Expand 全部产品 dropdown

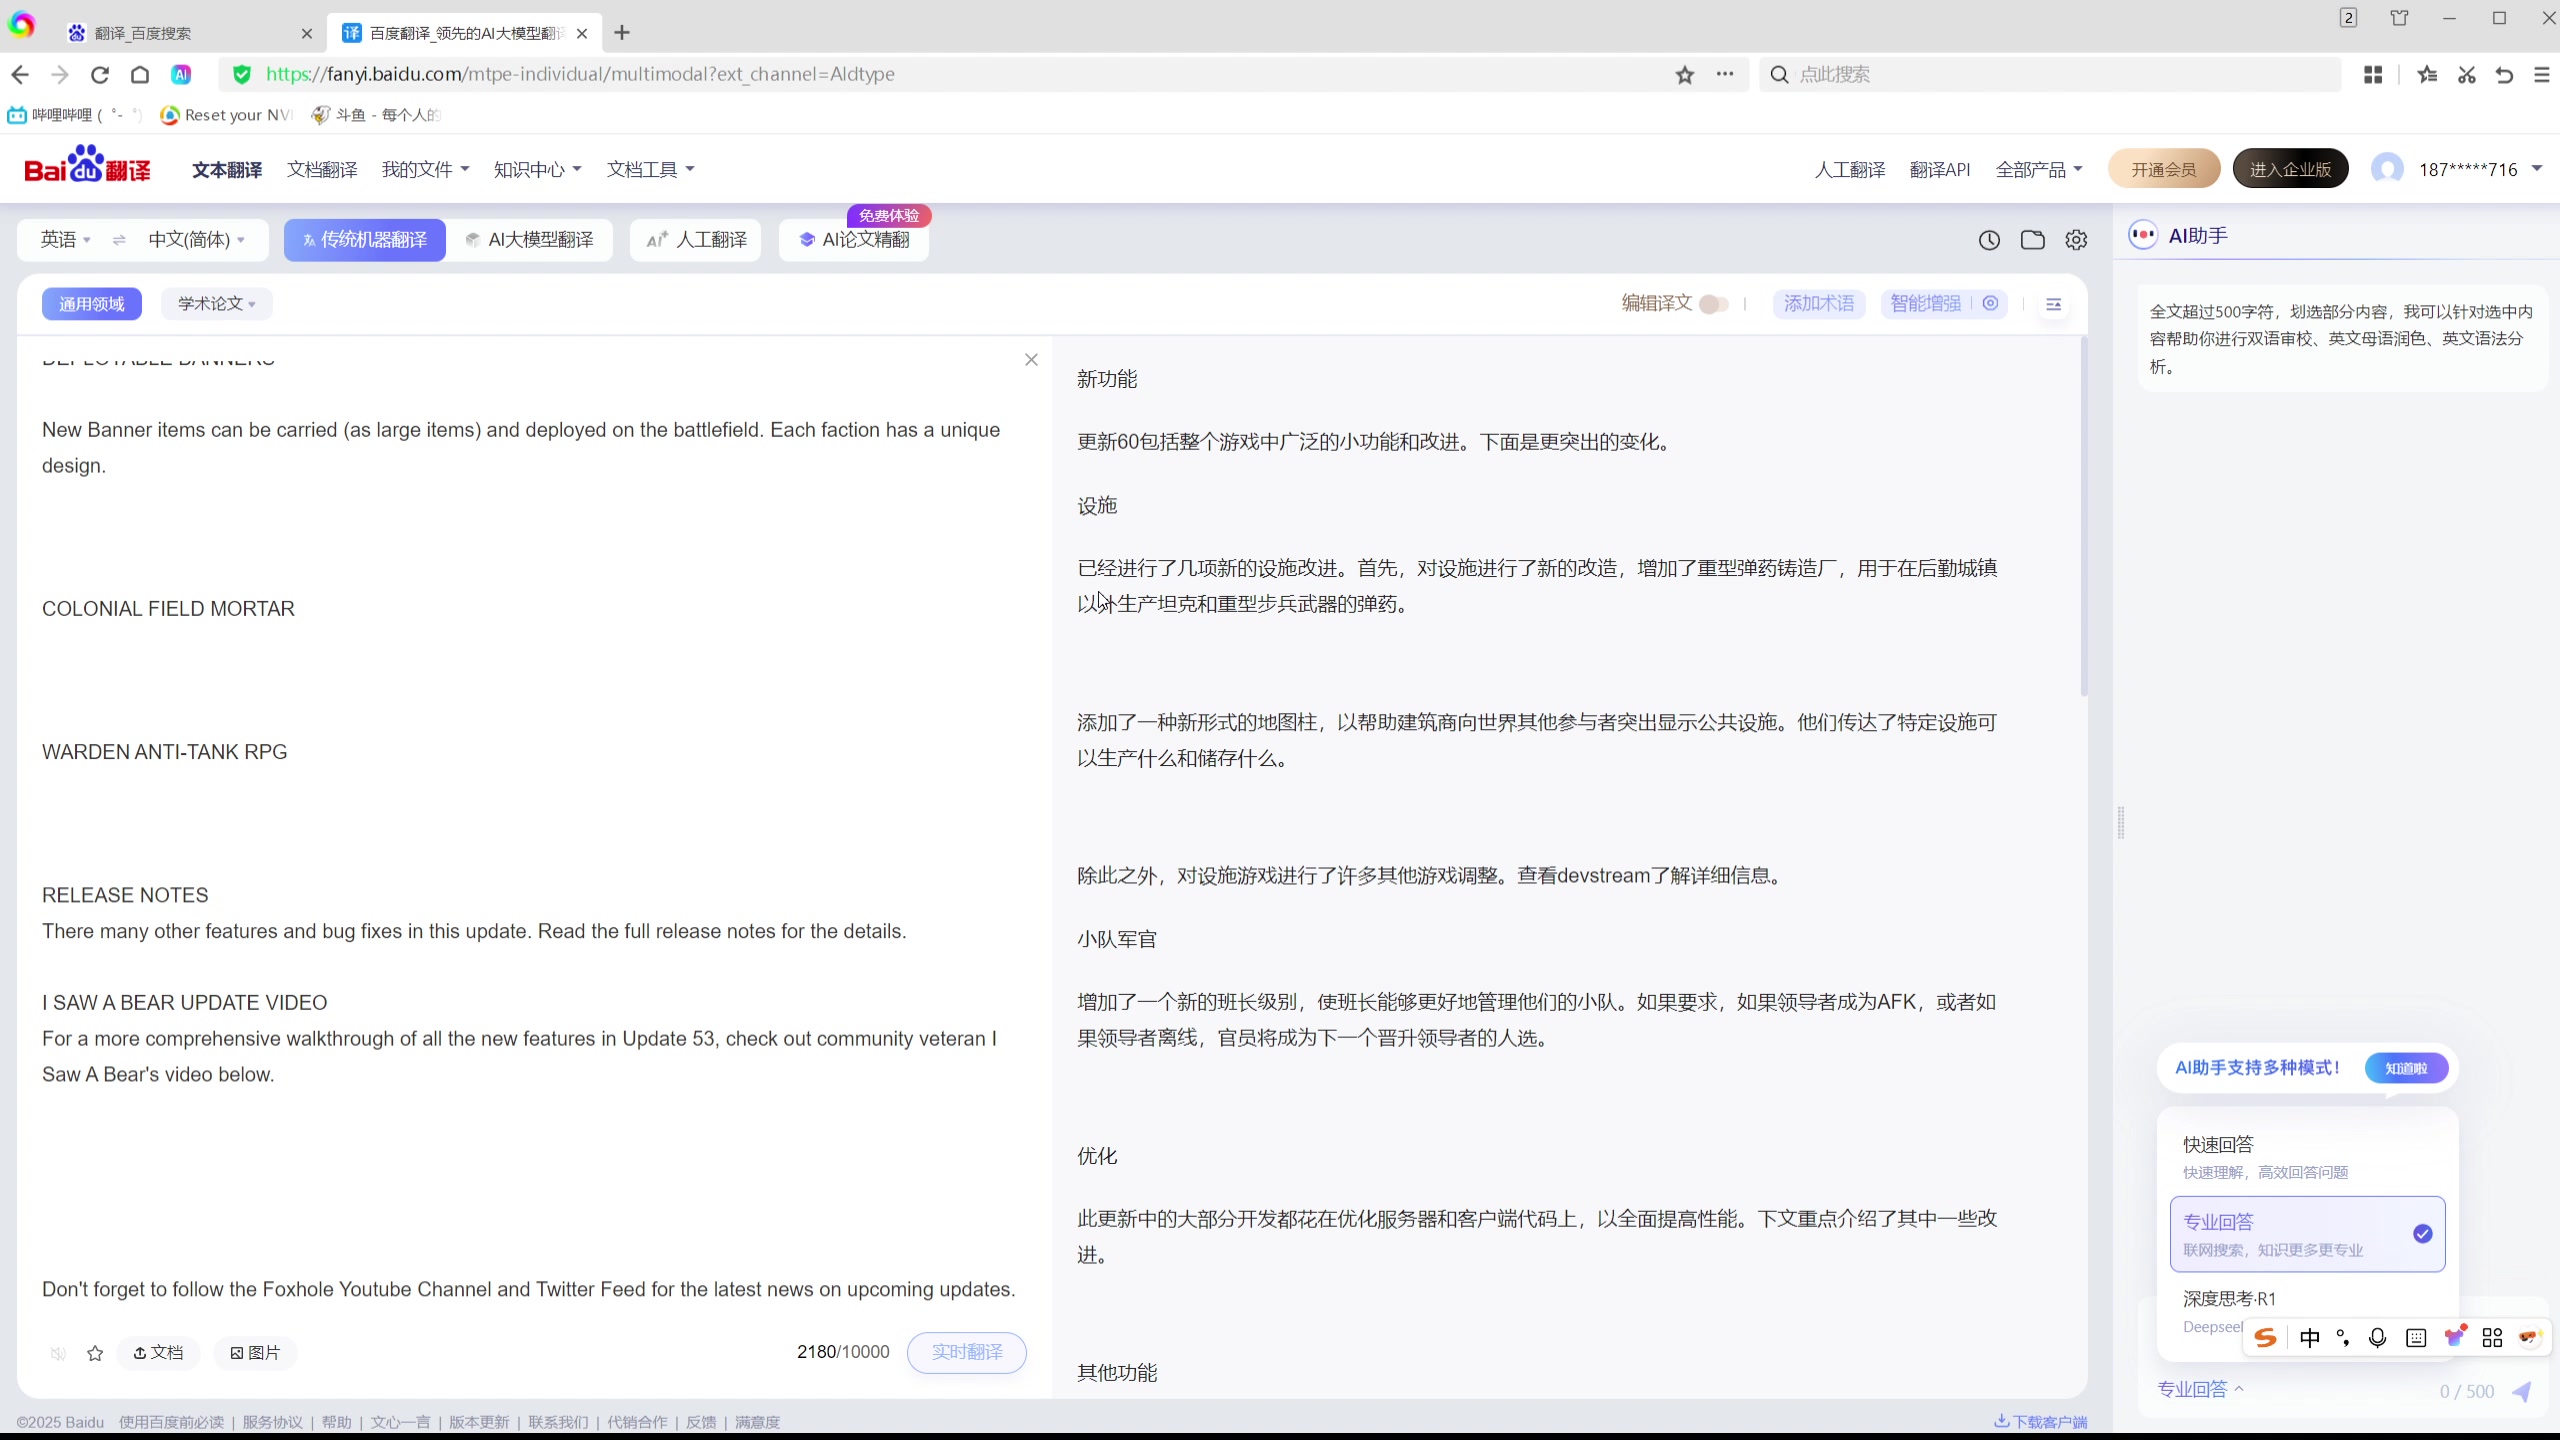[2039, 170]
